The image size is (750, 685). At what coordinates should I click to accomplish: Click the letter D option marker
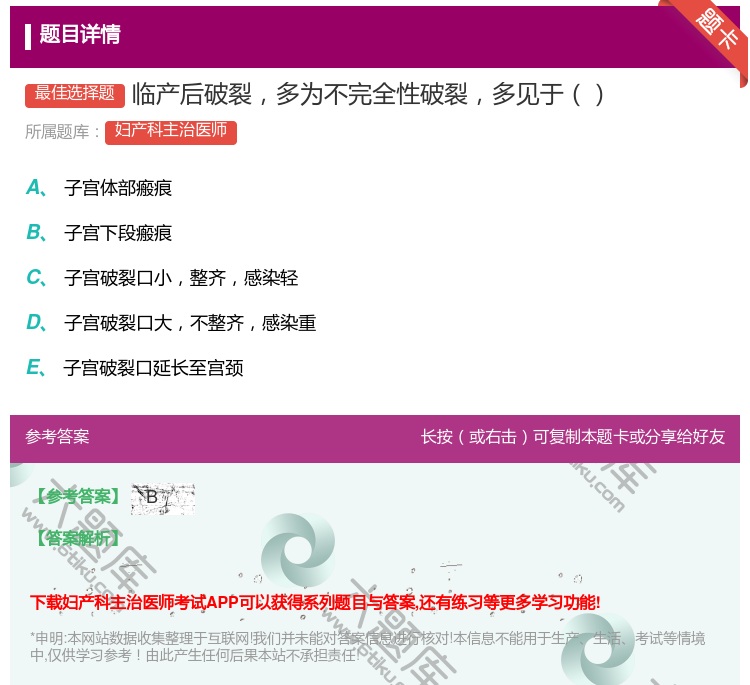click(x=36, y=322)
